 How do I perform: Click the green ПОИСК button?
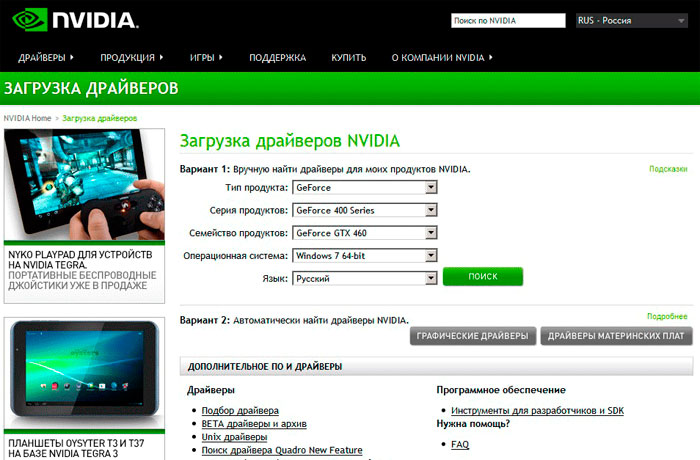point(483,276)
